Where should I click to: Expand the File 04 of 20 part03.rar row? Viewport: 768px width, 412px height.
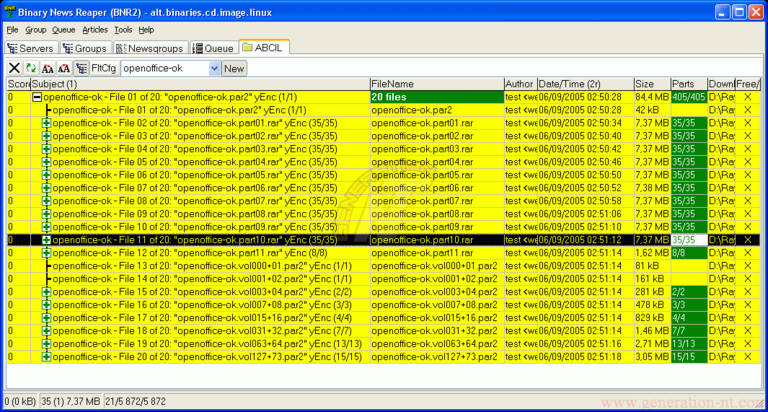click(47, 149)
